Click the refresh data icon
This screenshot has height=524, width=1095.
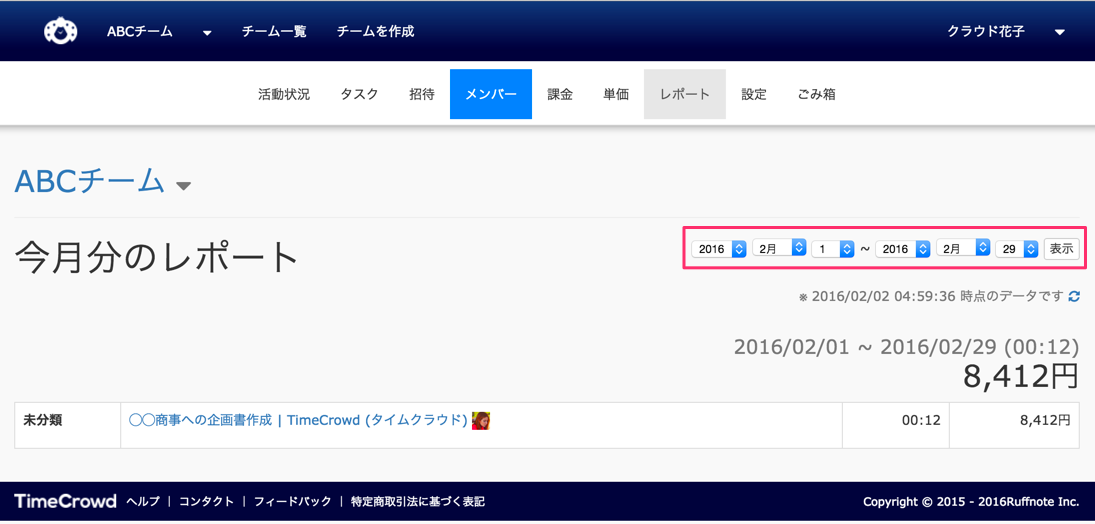[1074, 297]
